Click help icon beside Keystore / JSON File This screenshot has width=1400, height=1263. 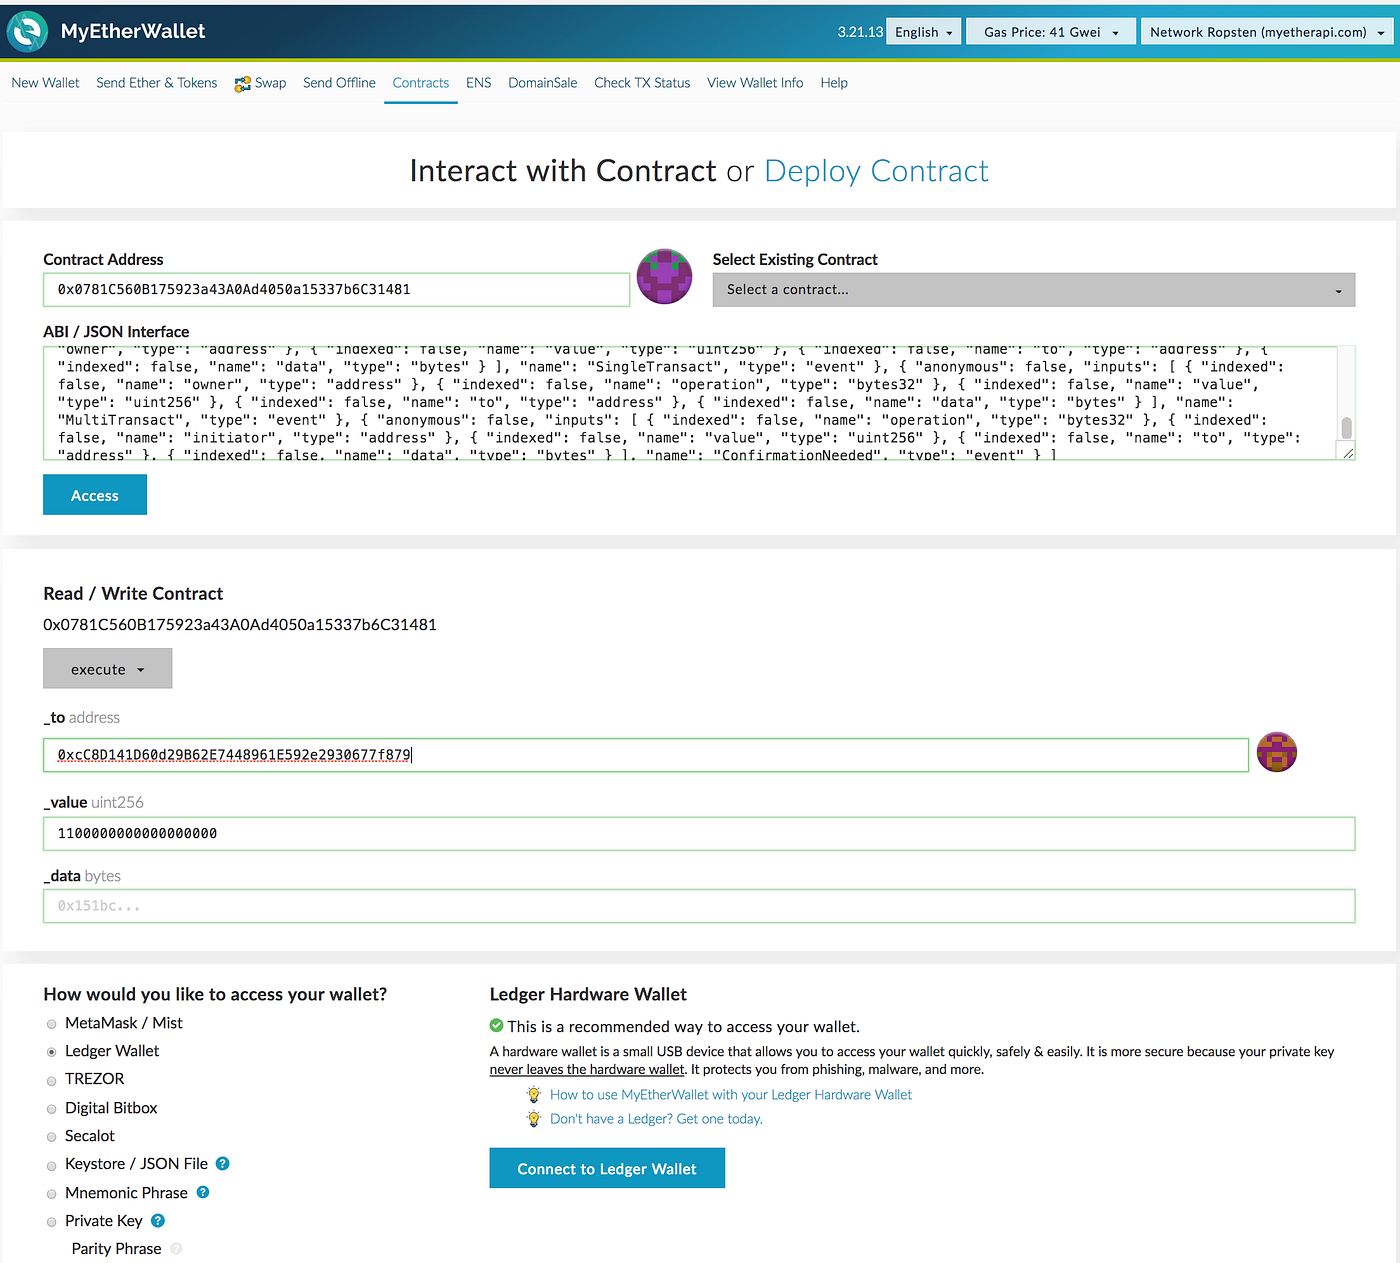coord(223,1164)
